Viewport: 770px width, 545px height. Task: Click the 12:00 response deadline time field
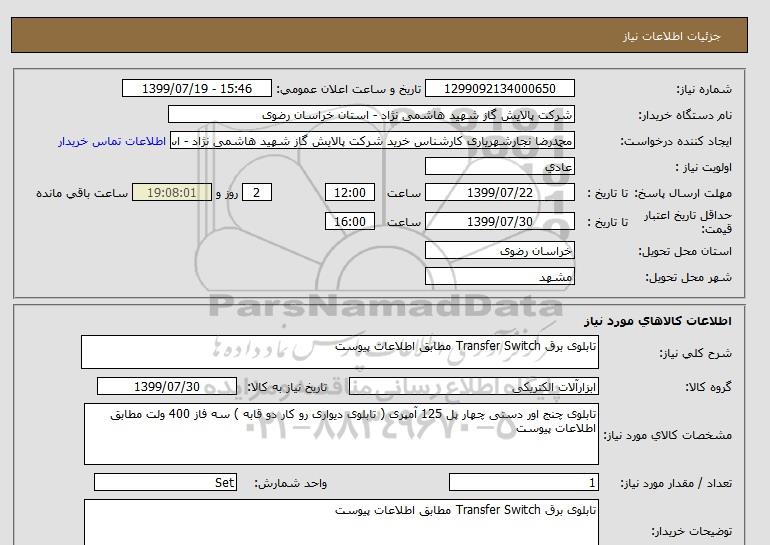click(x=352, y=193)
